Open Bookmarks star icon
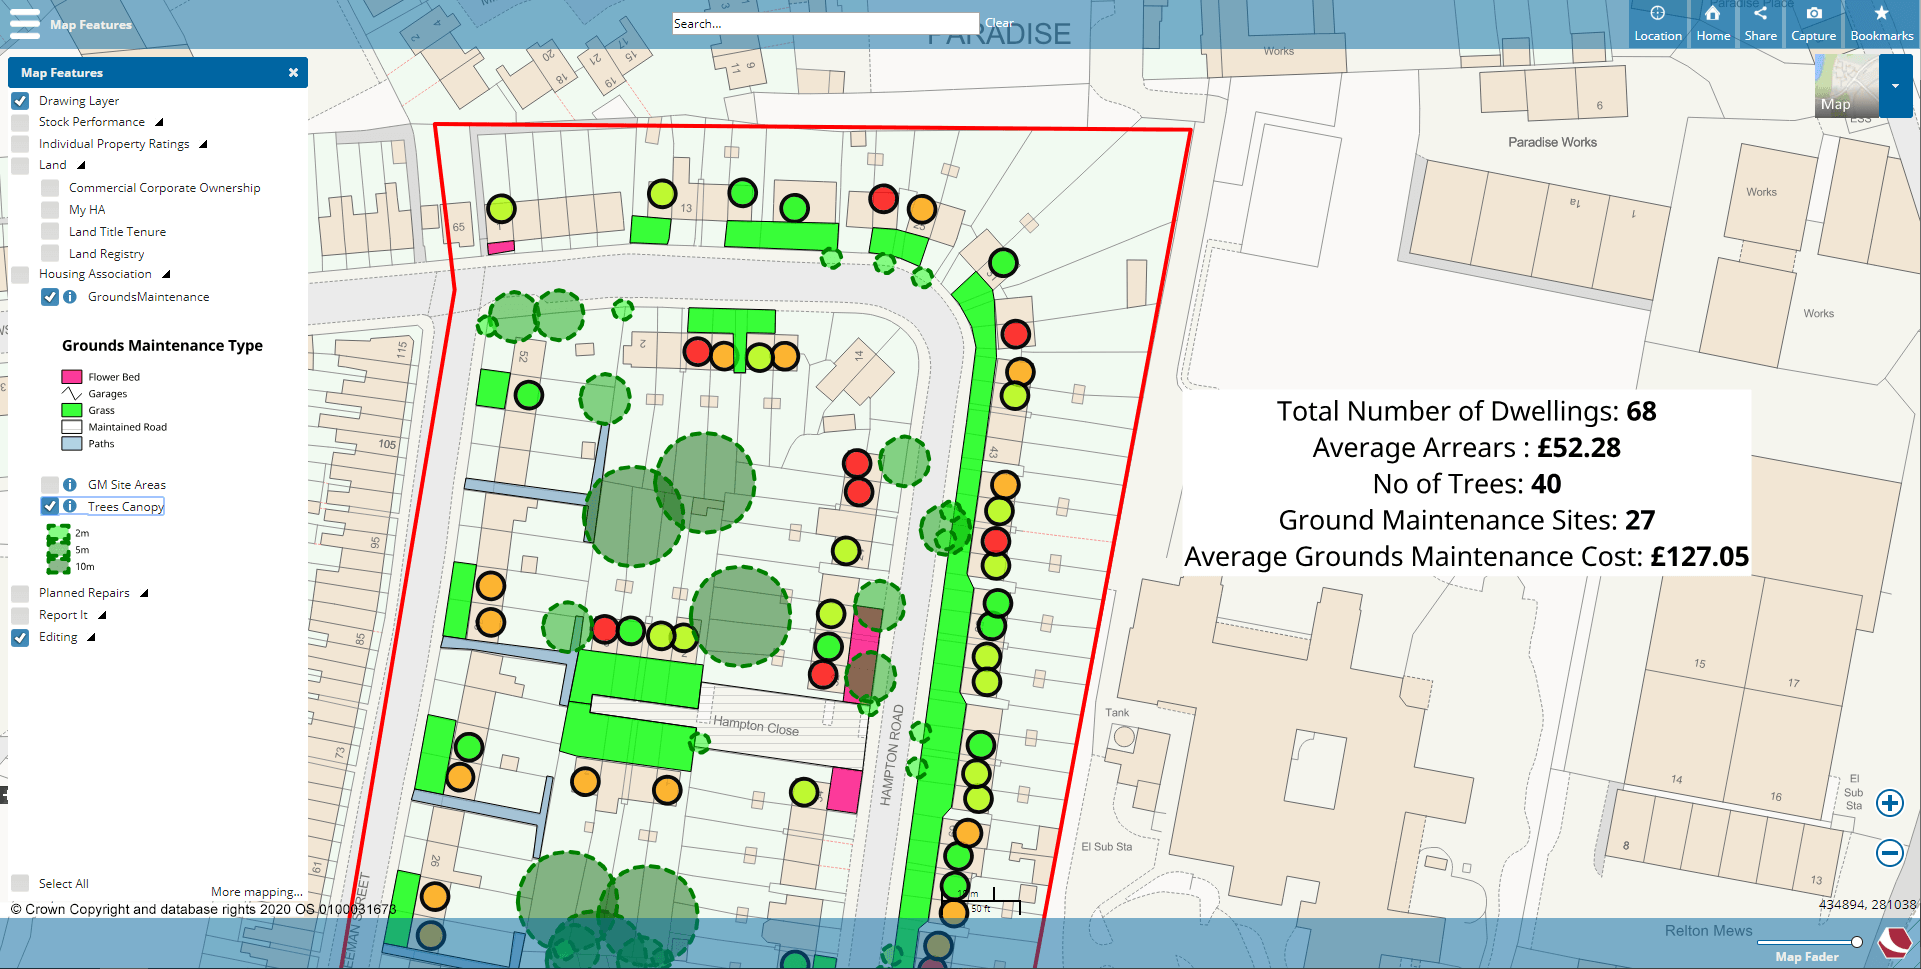Image resolution: width=1921 pixels, height=969 pixels. coord(1880,14)
